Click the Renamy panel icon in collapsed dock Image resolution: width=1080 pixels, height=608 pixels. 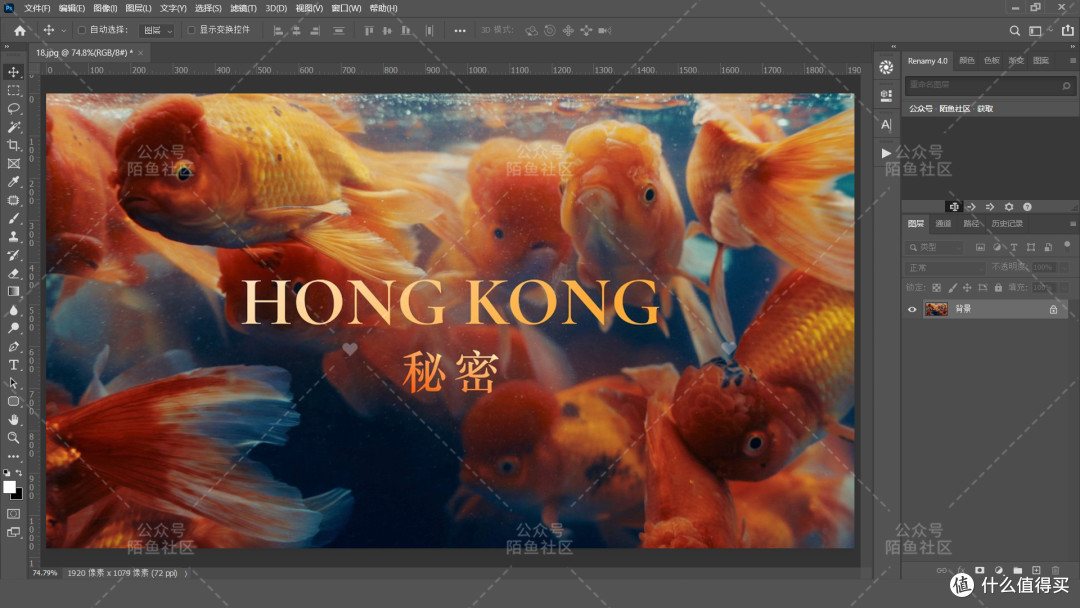(886, 67)
